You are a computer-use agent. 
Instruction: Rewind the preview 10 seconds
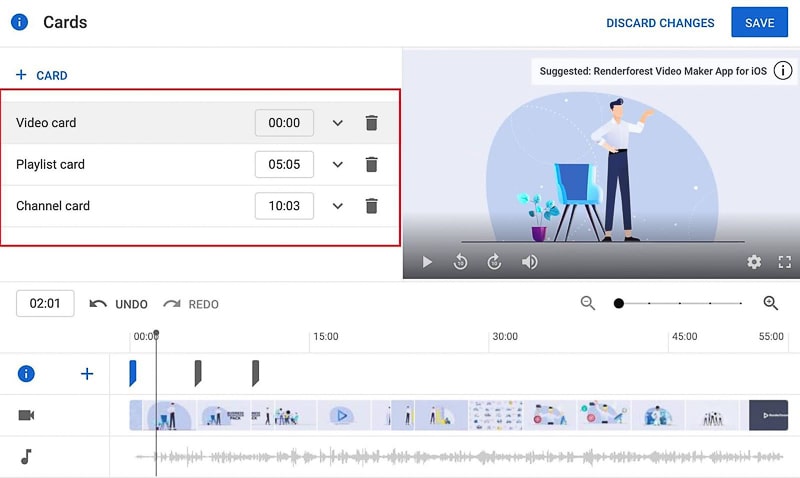point(460,262)
